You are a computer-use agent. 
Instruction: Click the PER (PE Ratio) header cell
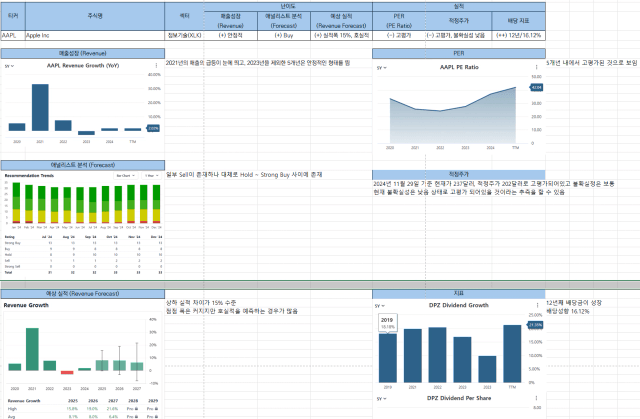point(399,21)
